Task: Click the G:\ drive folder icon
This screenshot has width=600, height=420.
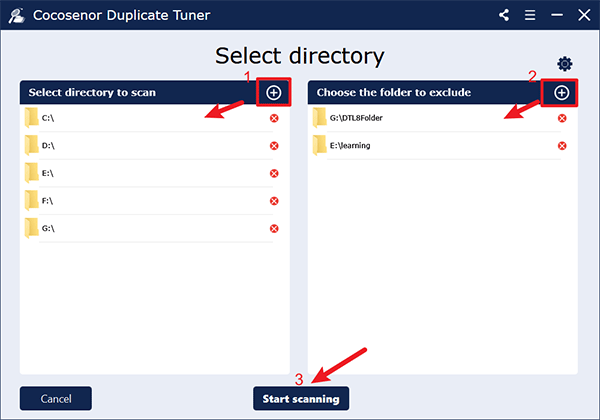Action: [x=31, y=228]
